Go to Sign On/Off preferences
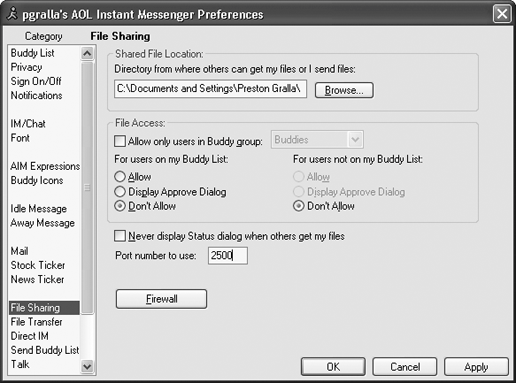This screenshot has height=383, width=516. tap(36, 81)
